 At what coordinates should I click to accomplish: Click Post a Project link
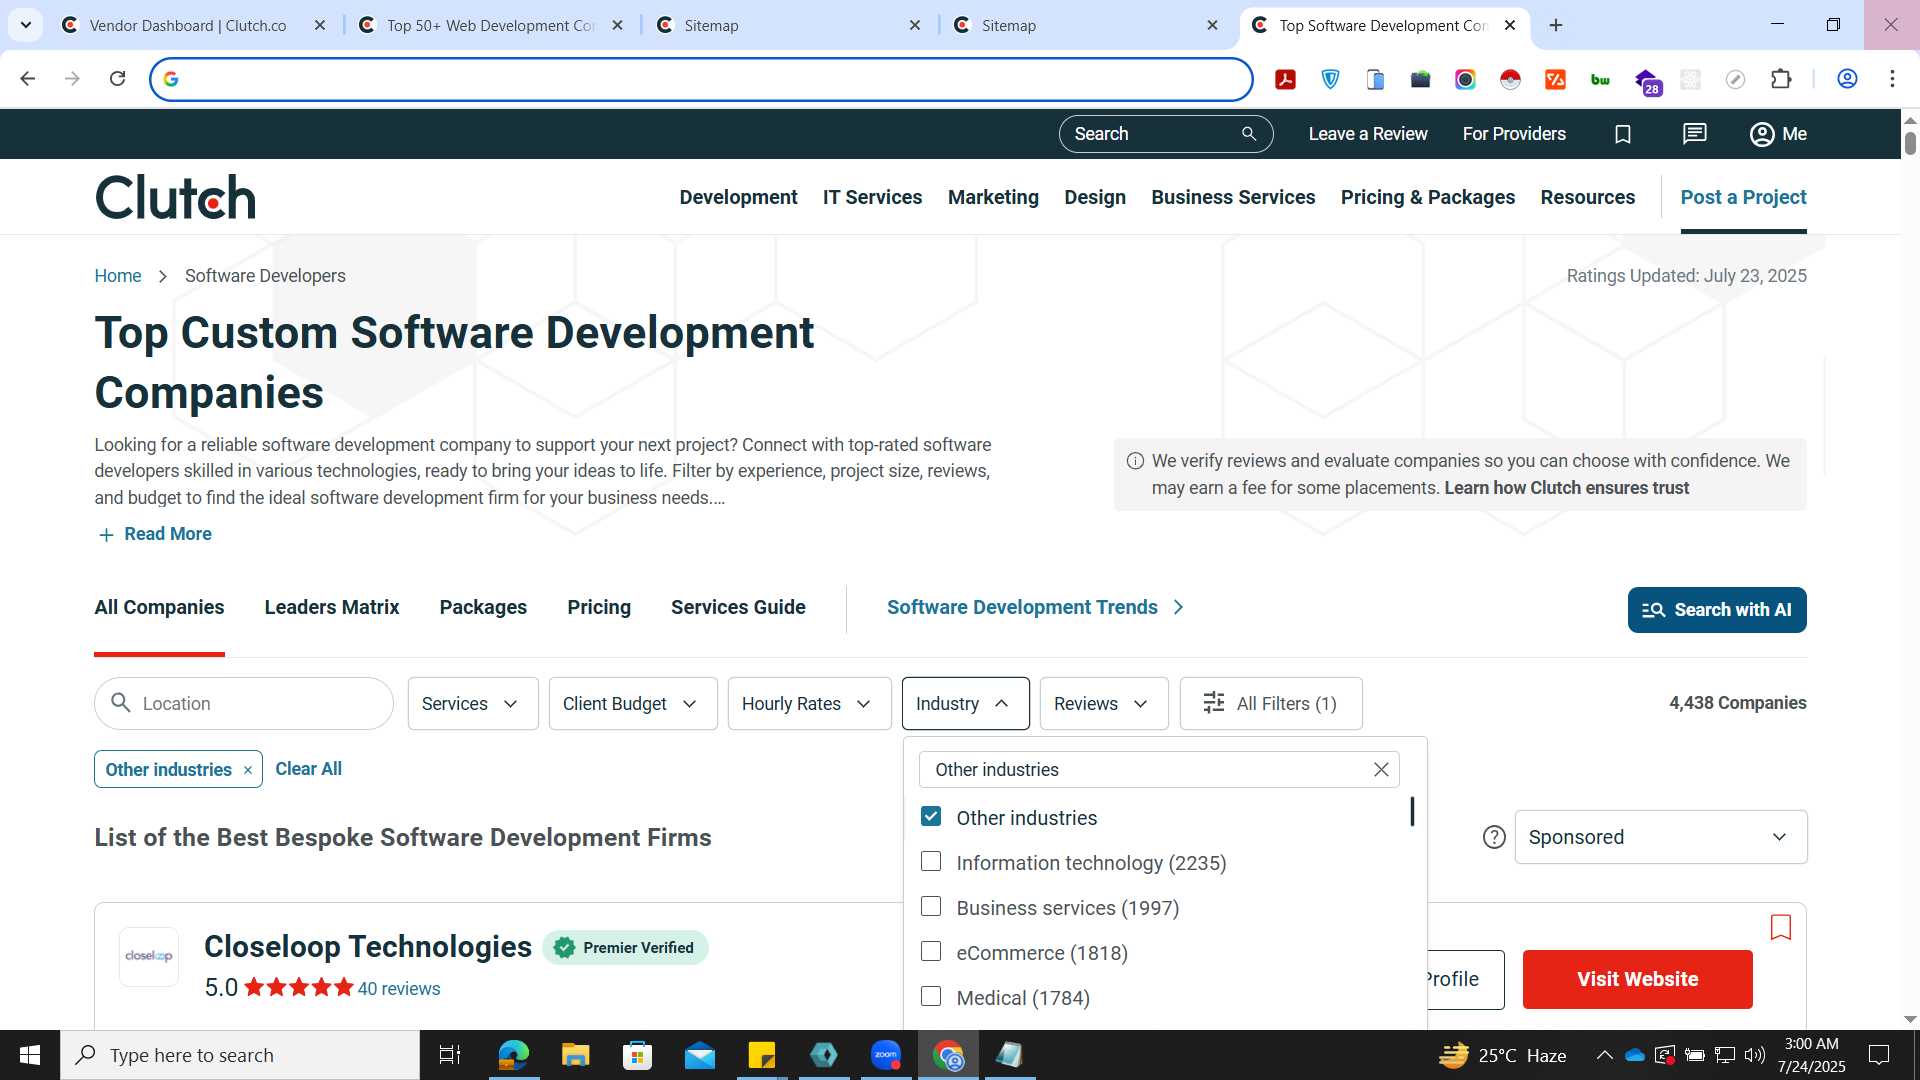coord(1743,198)
